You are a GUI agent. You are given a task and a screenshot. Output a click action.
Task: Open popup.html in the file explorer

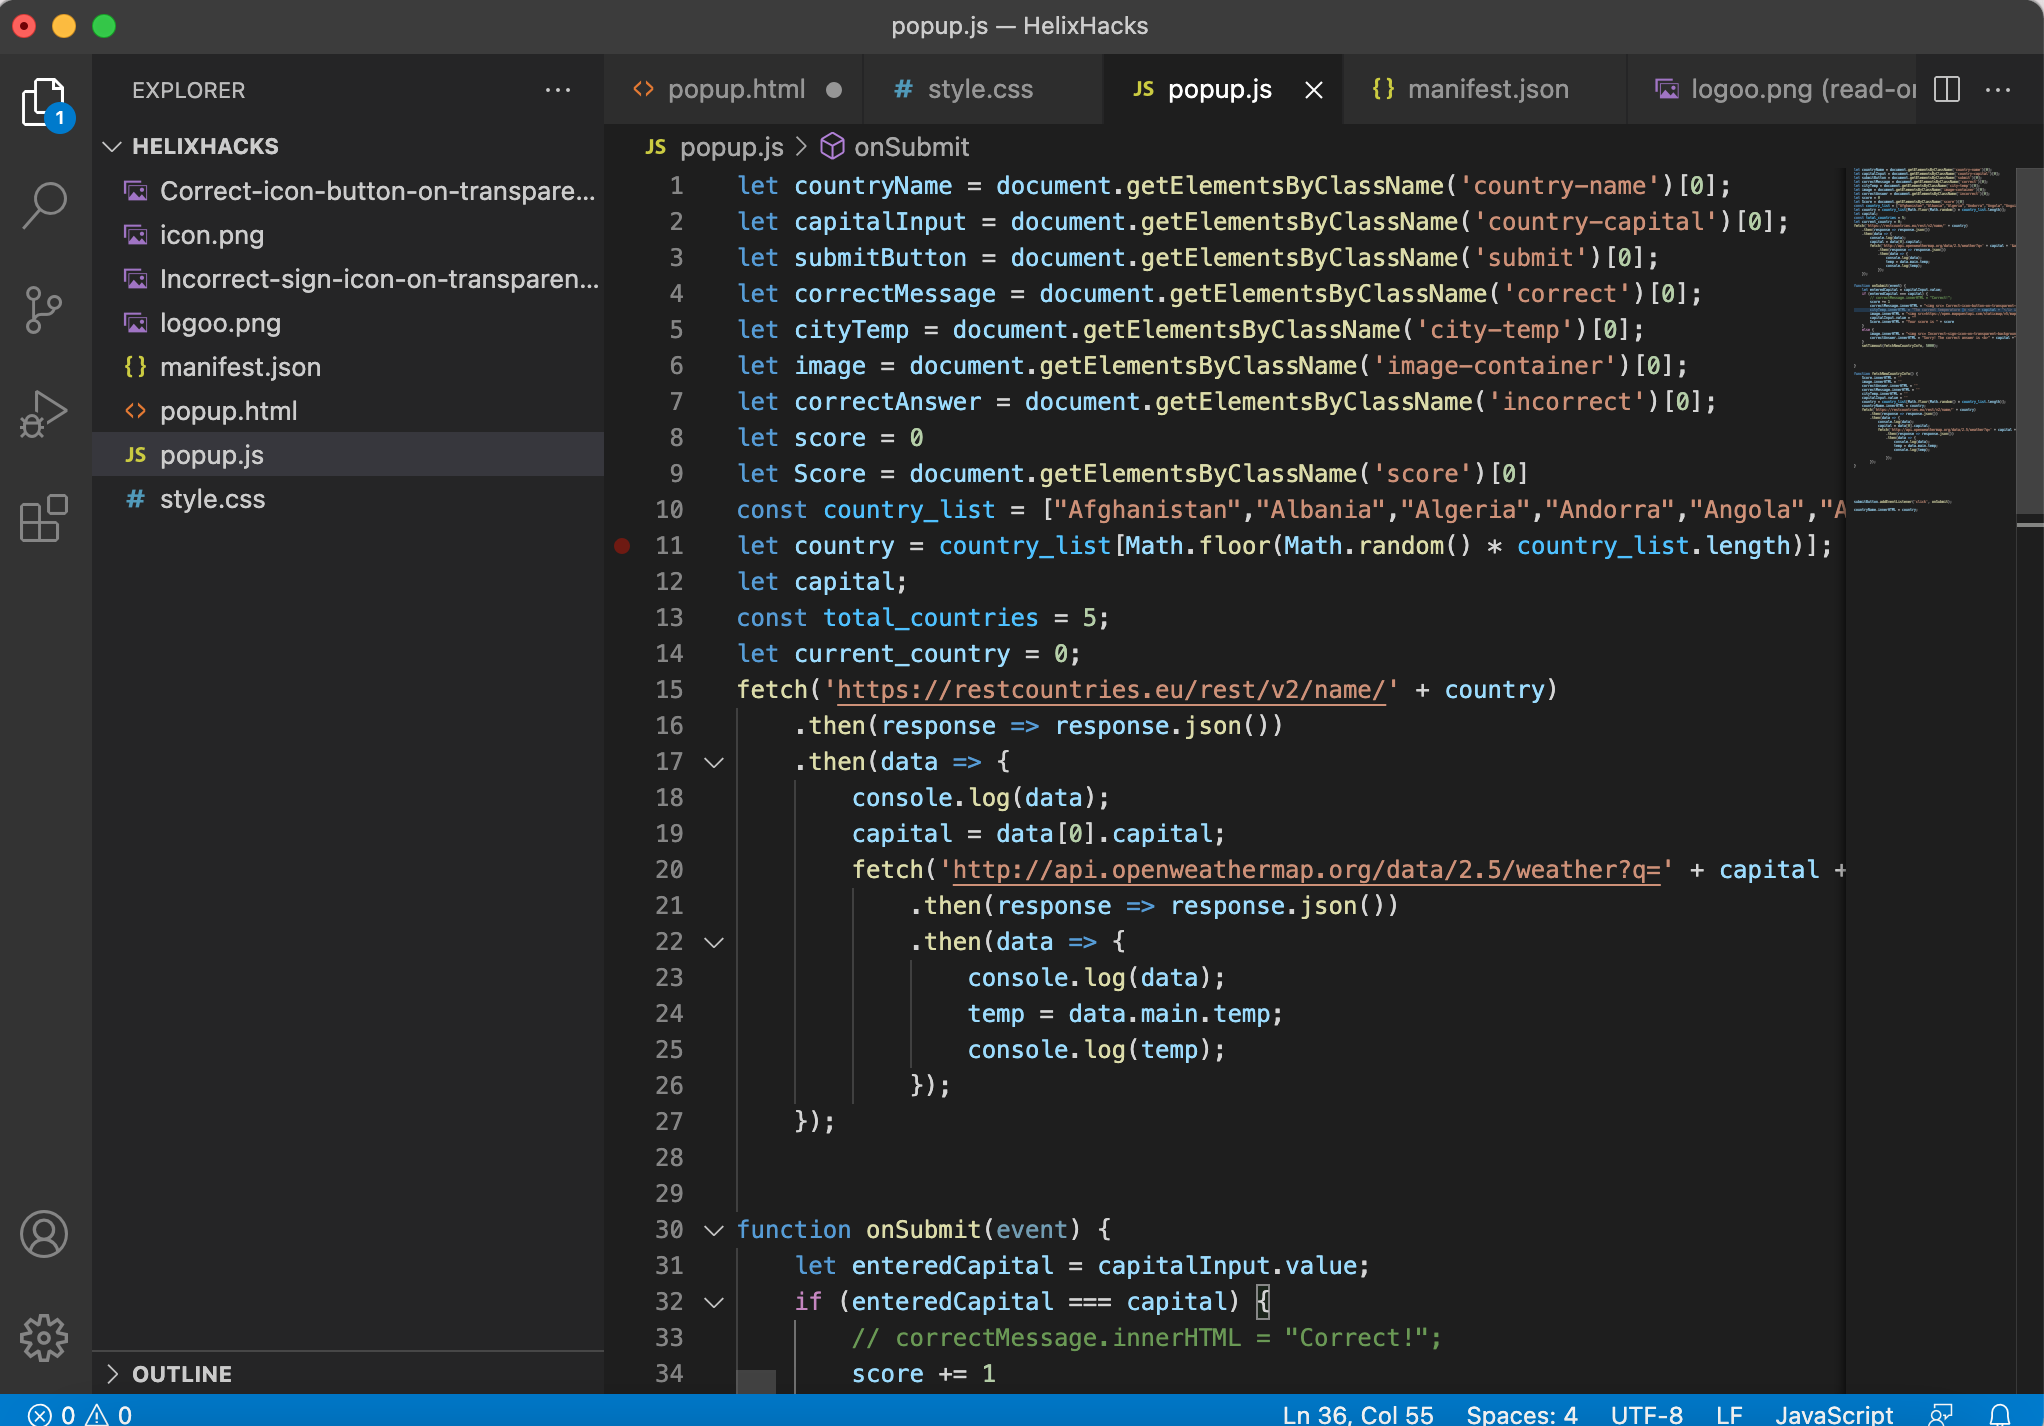228,411
